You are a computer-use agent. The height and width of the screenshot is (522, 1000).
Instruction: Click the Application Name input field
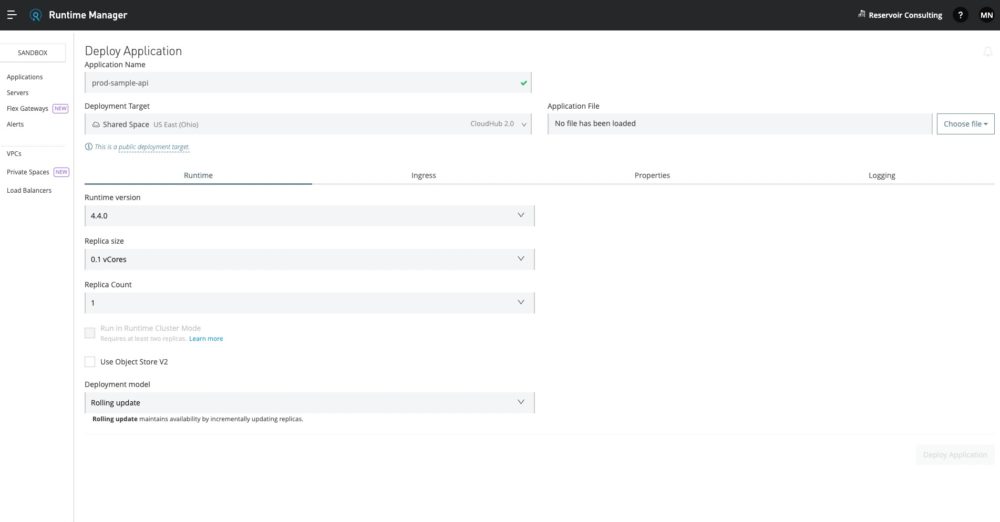(x=308, y=83)
